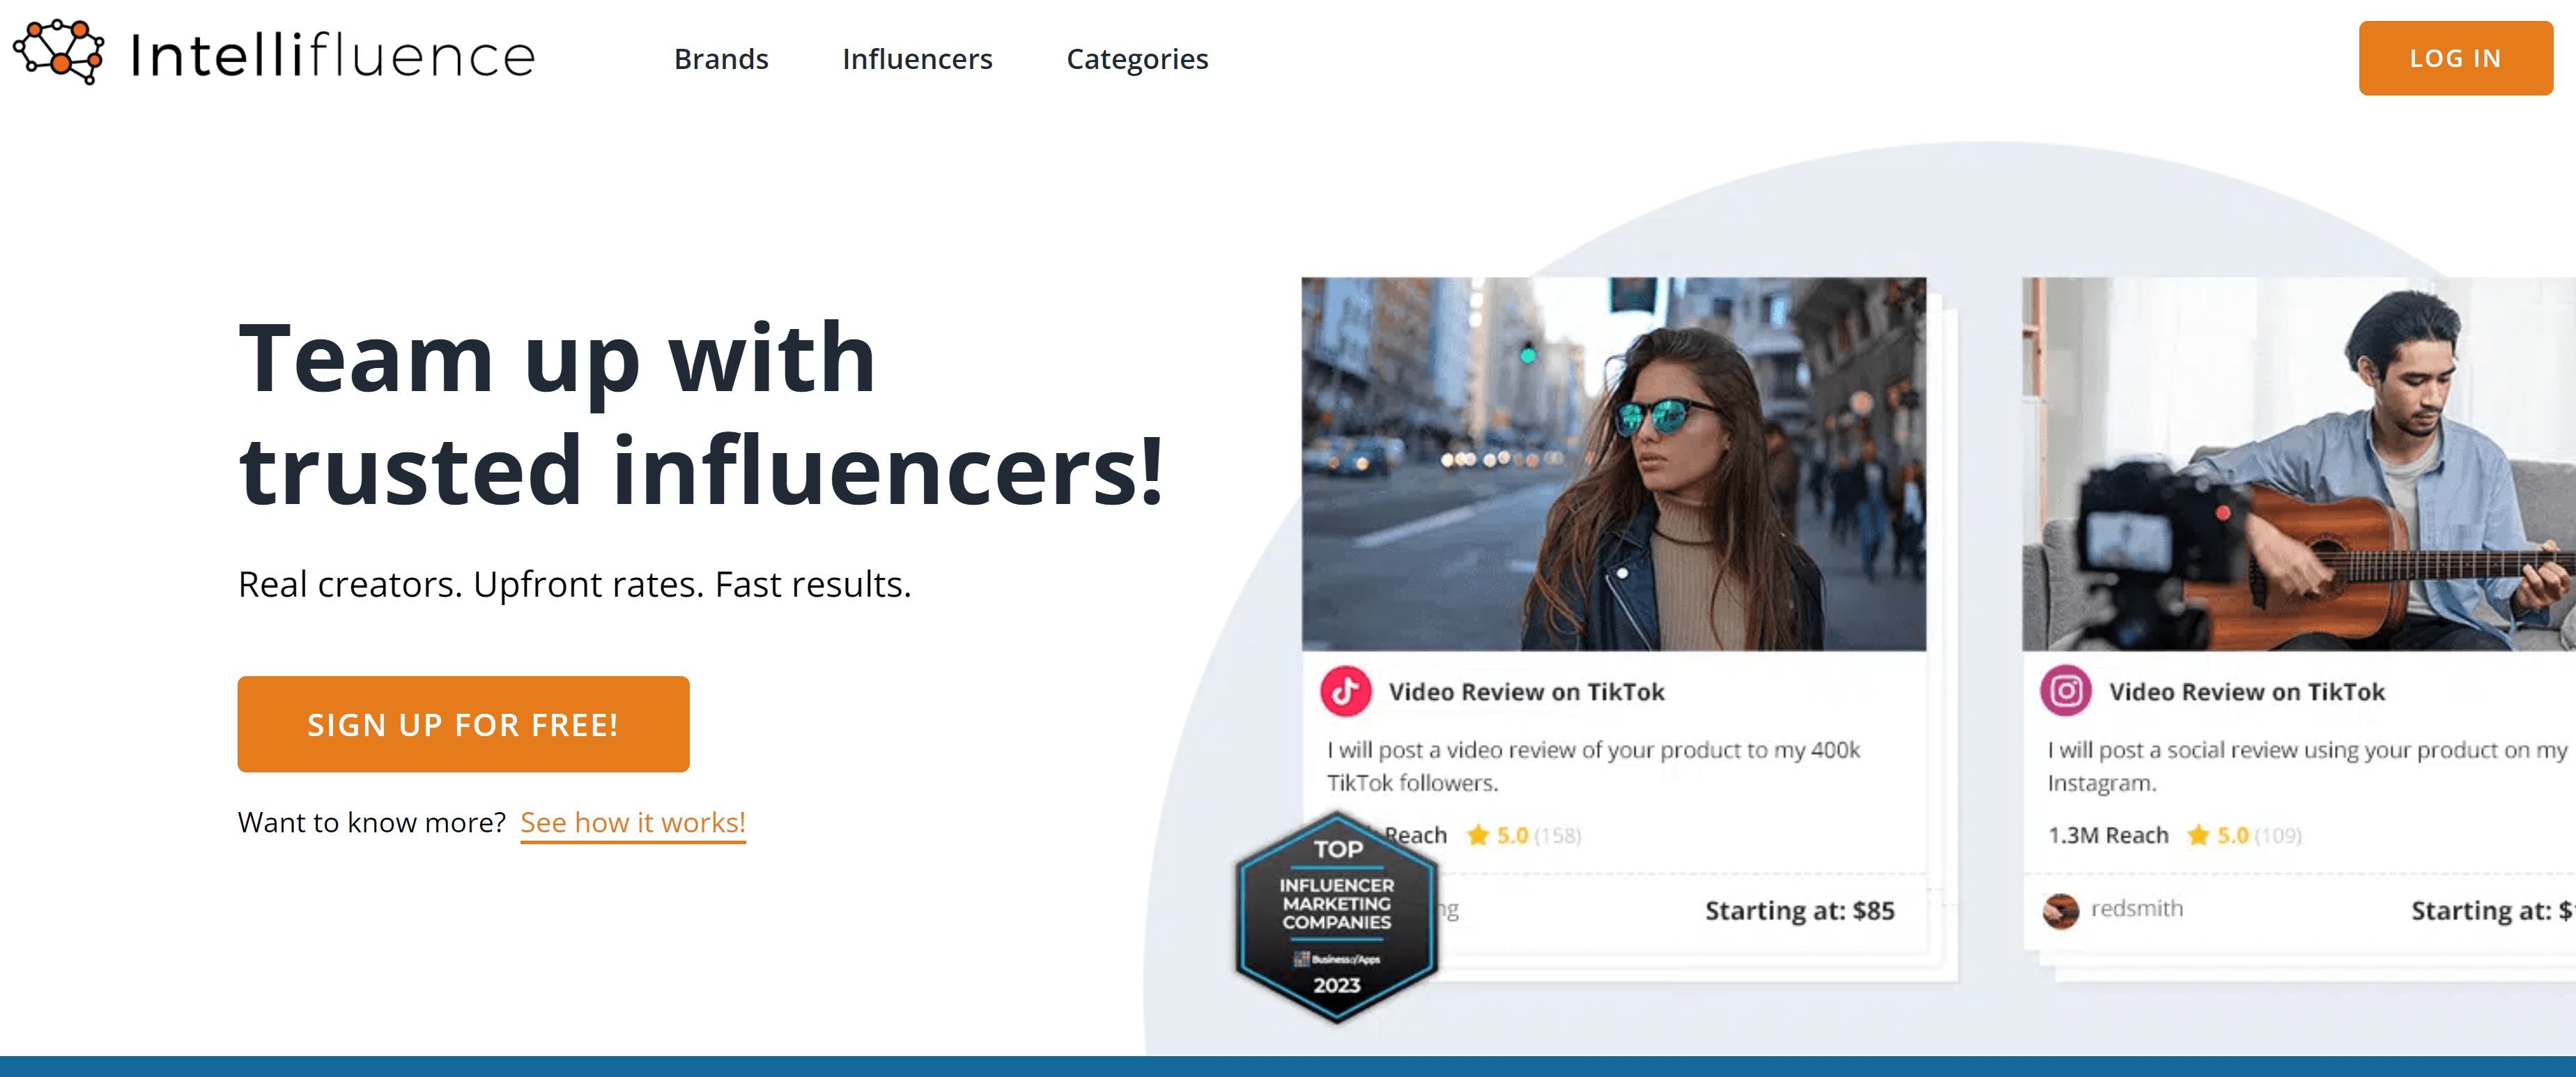The height and width of the screenshot is (1077, 2576).
Task: Click the Intellifluence wordmark text
Action: coord(333,55)
